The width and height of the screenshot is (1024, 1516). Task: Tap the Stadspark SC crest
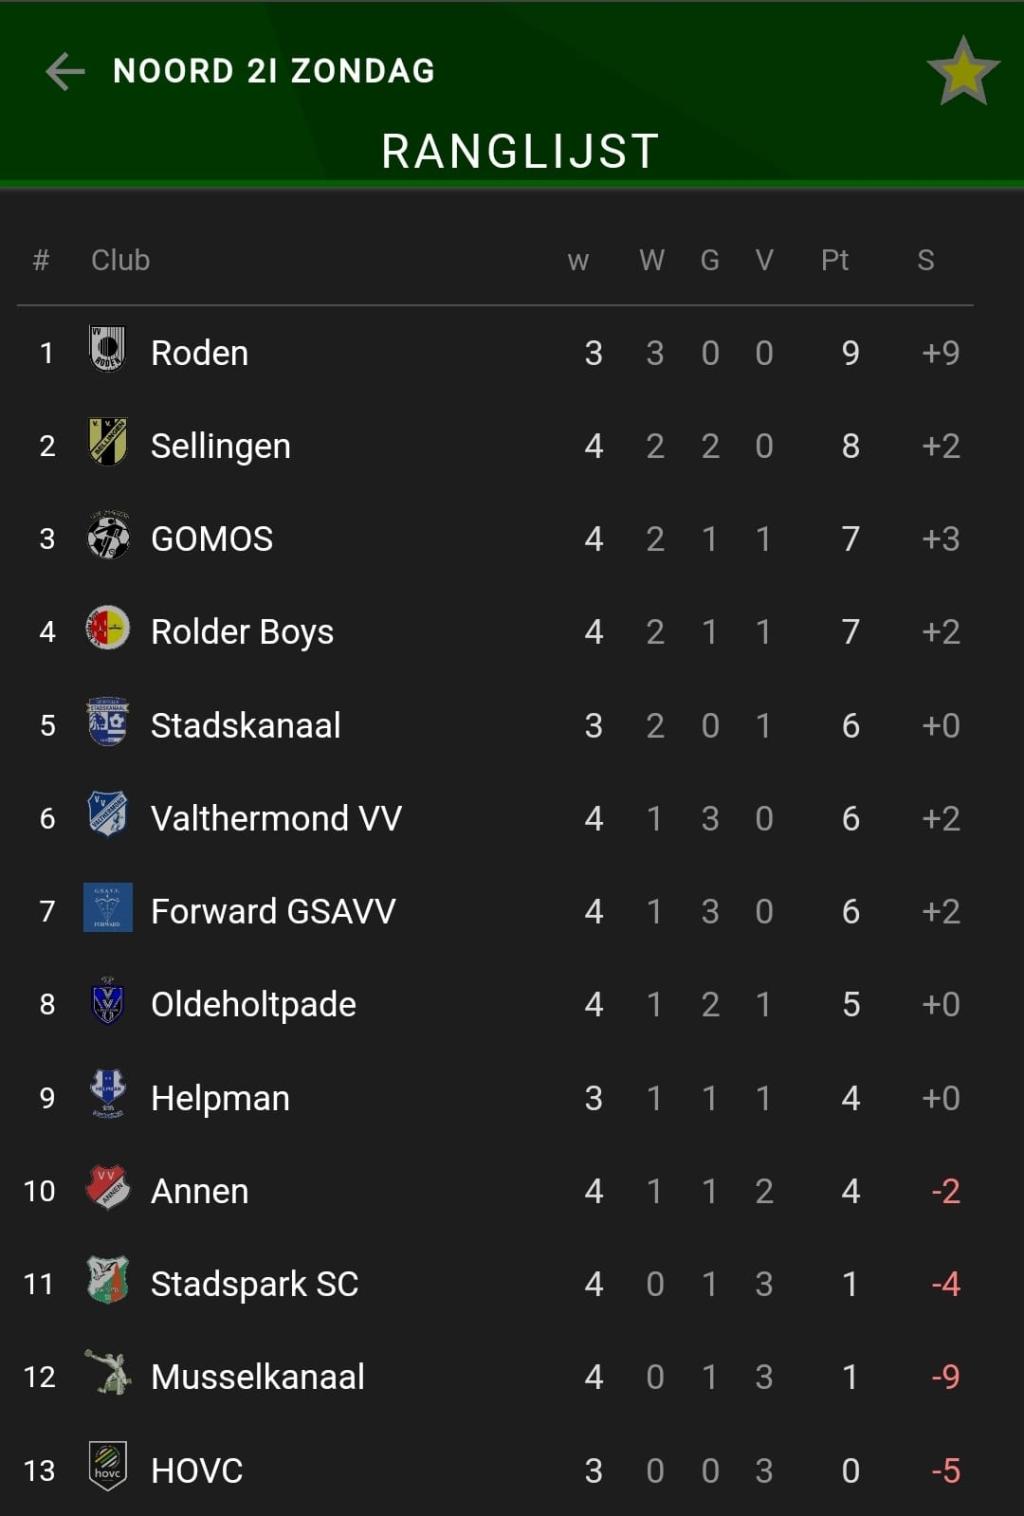tap(107, 1280)
